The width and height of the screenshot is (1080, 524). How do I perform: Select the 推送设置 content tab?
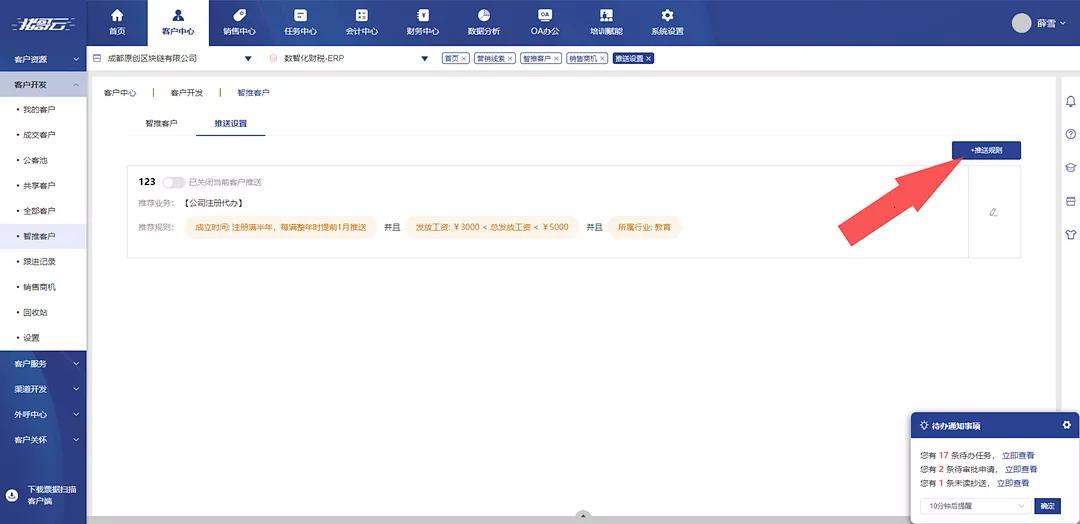click(x=231, y=123)
